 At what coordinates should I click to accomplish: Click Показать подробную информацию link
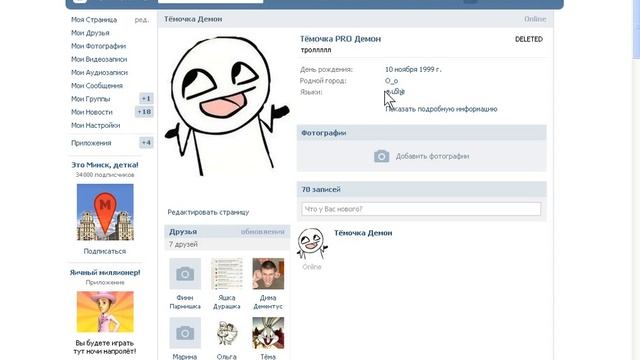(441, 109)
